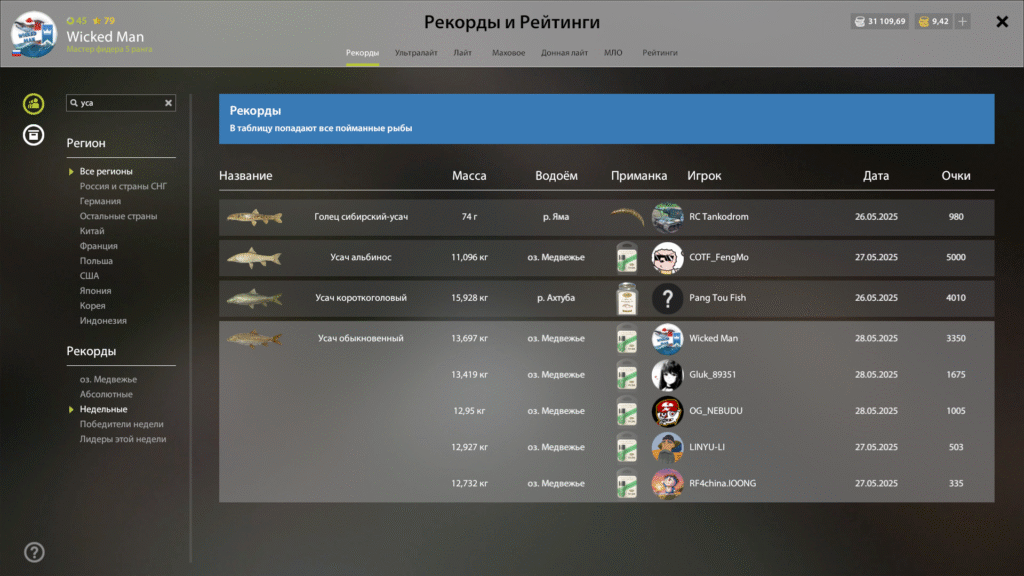Select США region filter

89,276
